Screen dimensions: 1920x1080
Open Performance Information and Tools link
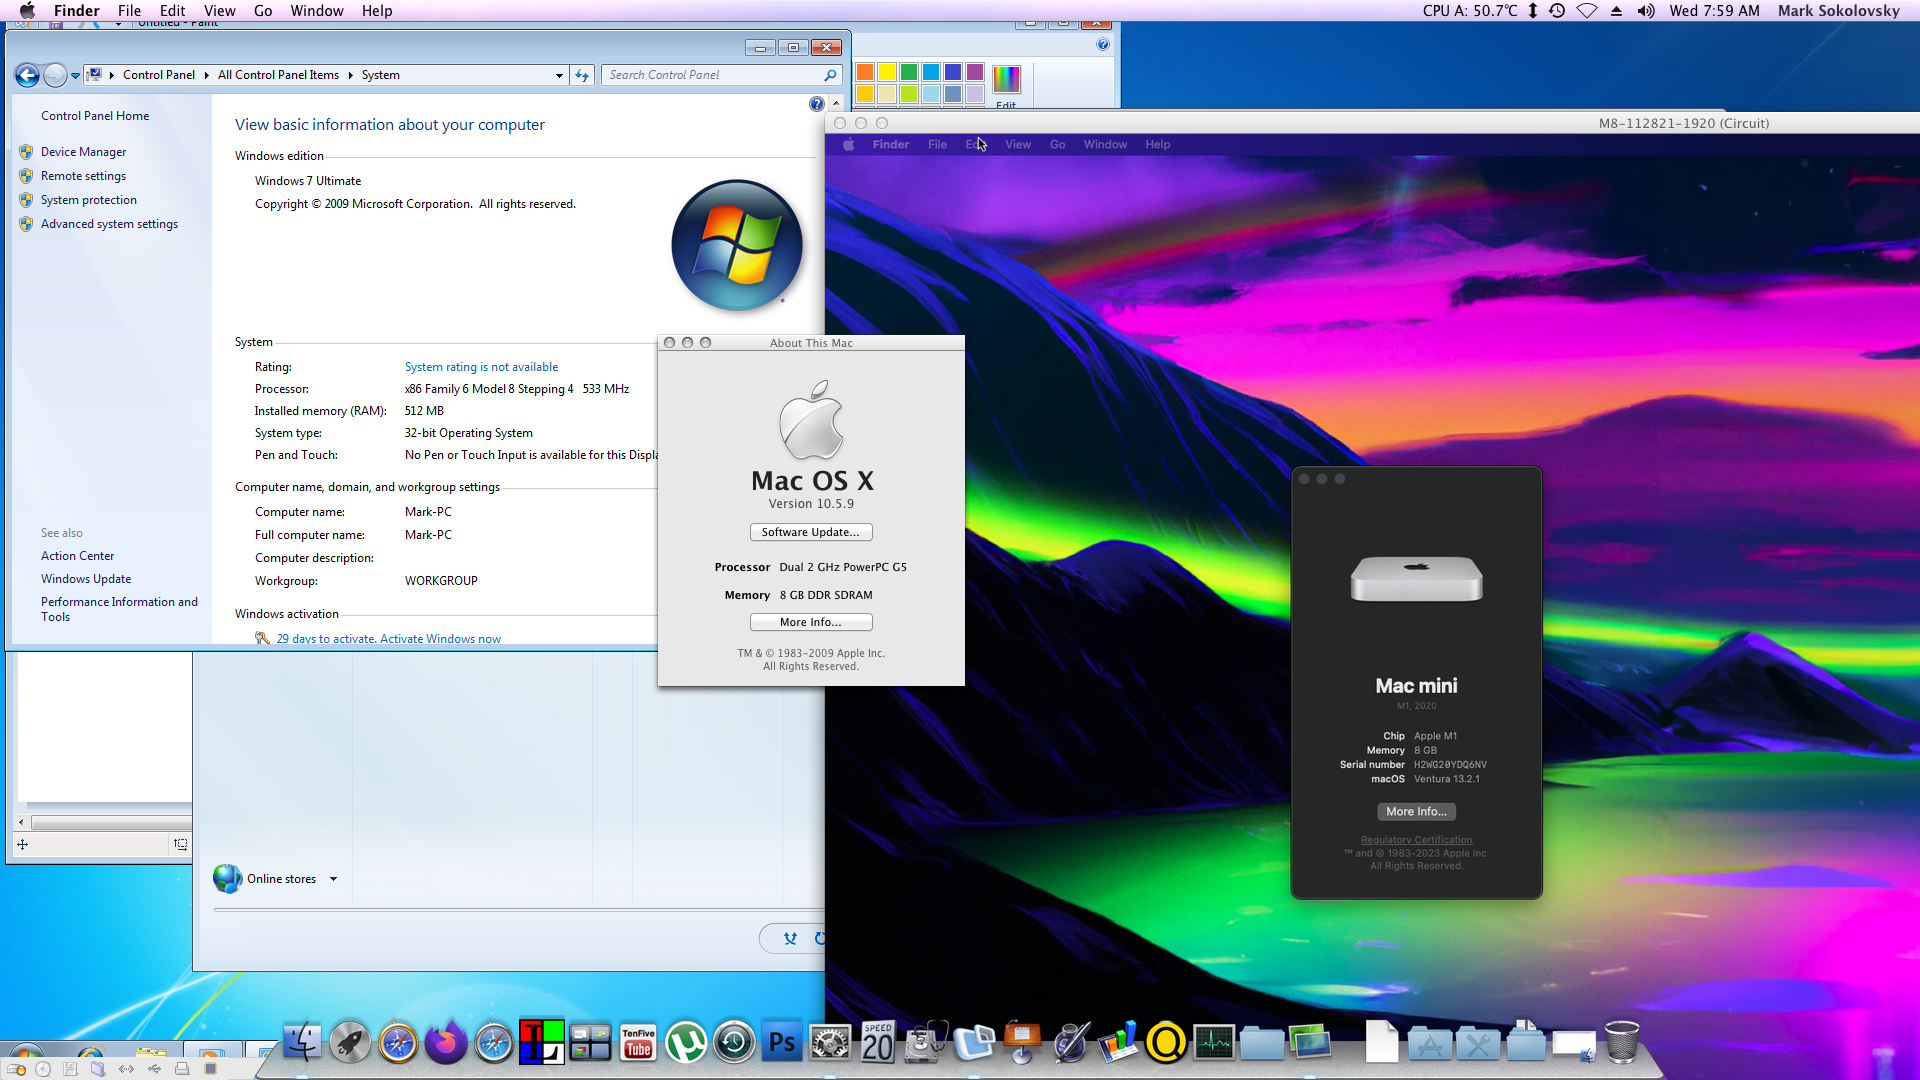pyautogui.click(x=119, y=609)
